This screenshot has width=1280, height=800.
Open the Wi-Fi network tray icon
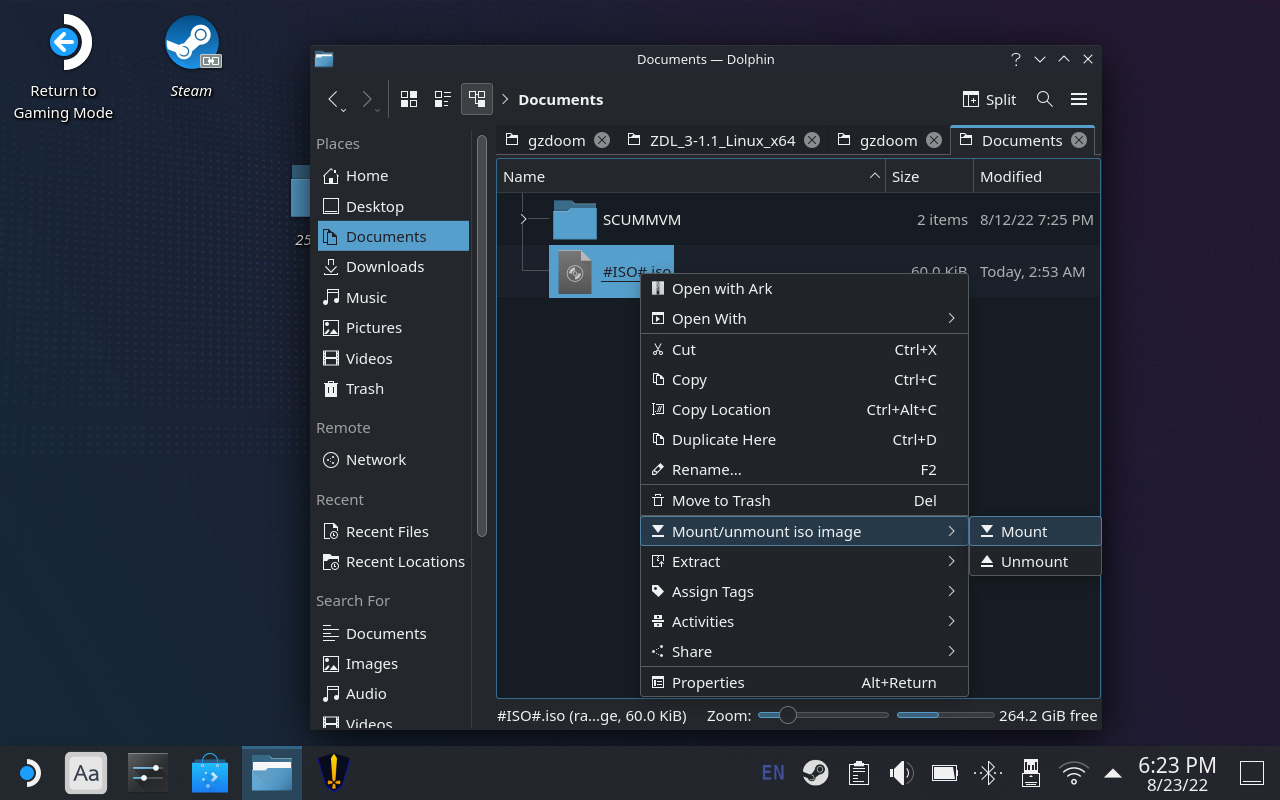1073,772
